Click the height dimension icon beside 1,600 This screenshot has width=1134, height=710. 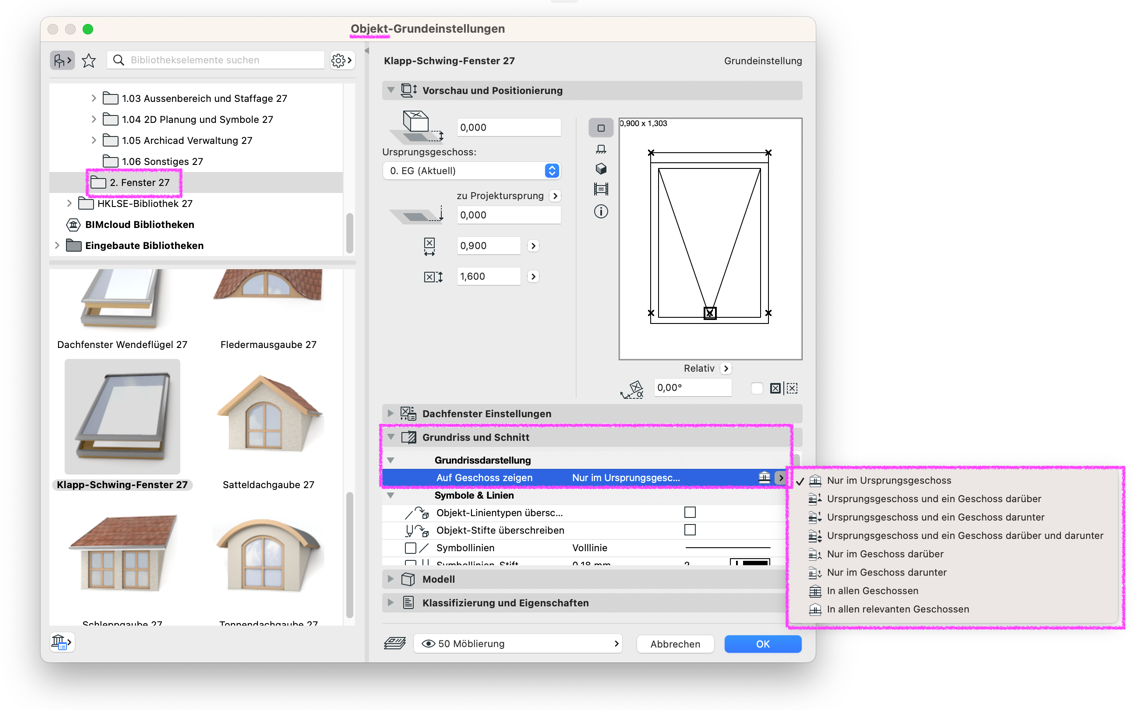coord(432,277)
